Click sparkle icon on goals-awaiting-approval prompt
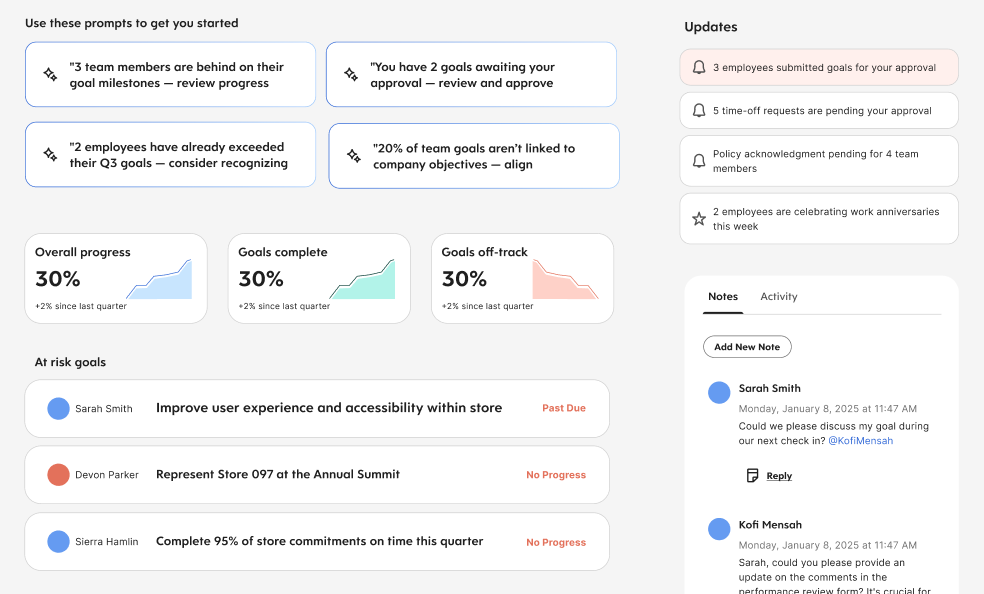Screen dimensions: 984x594 pyautogui.click(x=351, y=75)
